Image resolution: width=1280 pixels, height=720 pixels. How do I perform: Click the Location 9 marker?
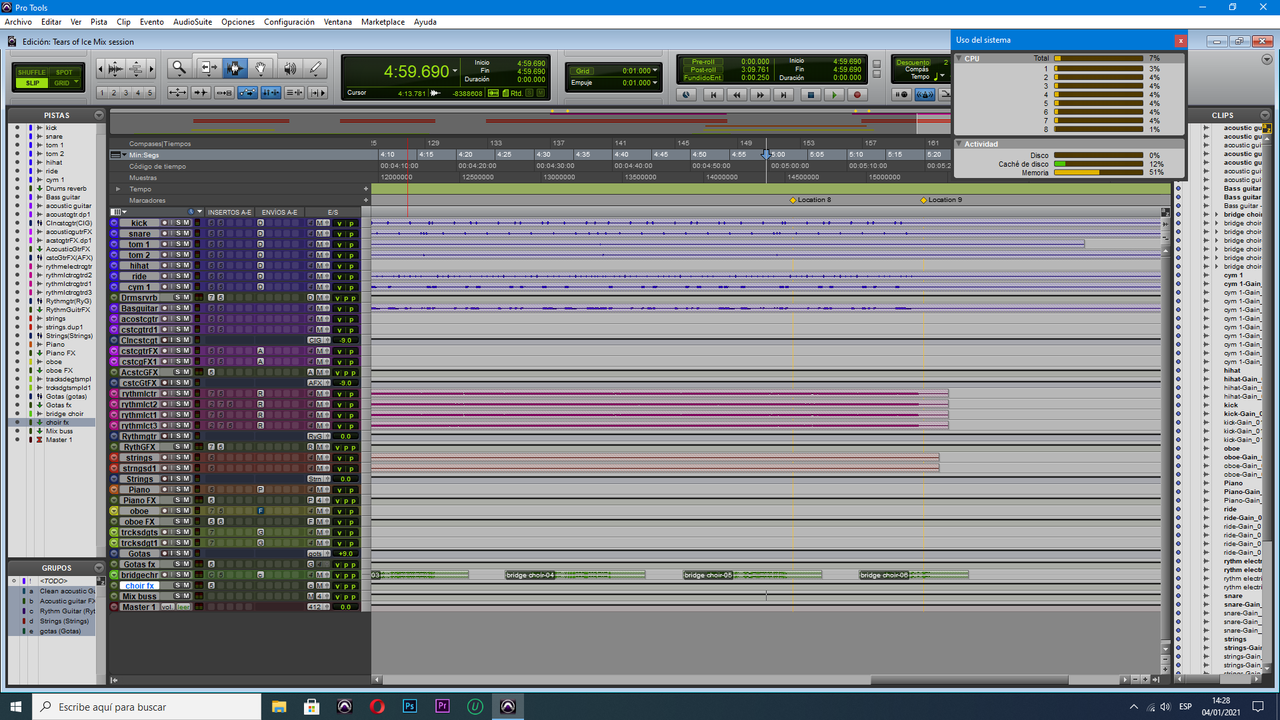click(941, 200)
